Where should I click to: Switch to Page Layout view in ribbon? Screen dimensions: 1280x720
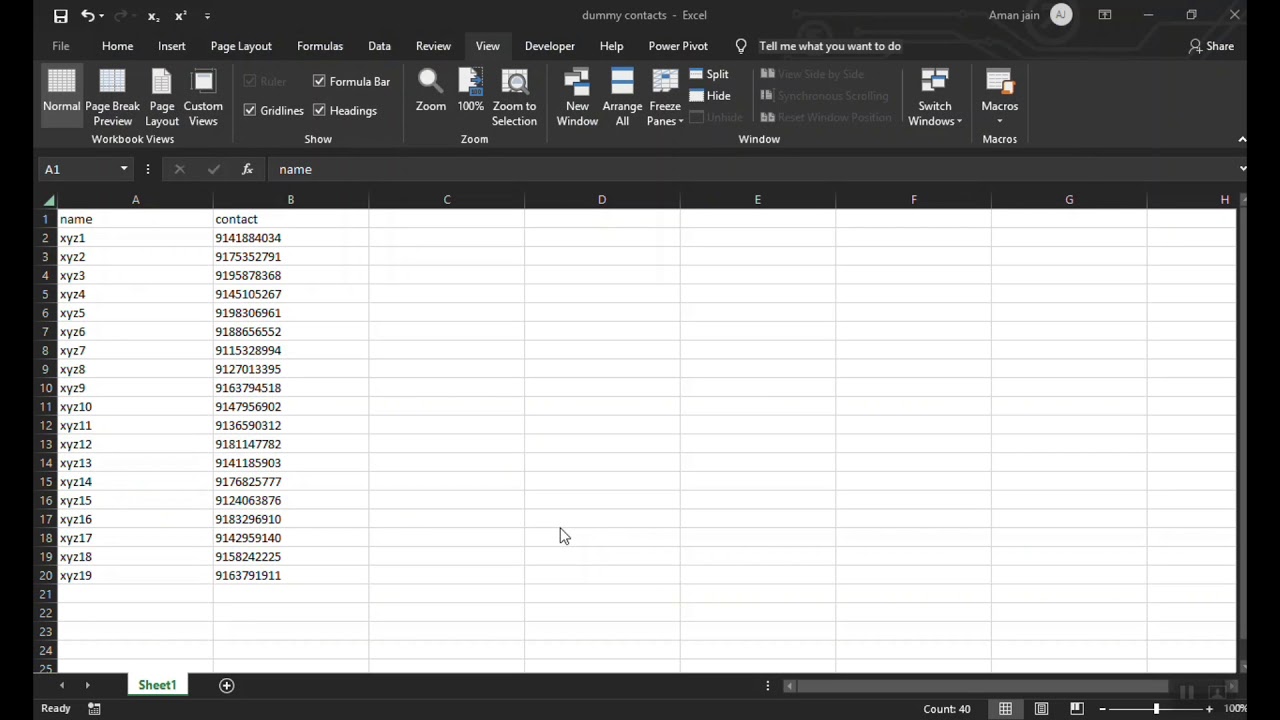[x=162, y=97]
